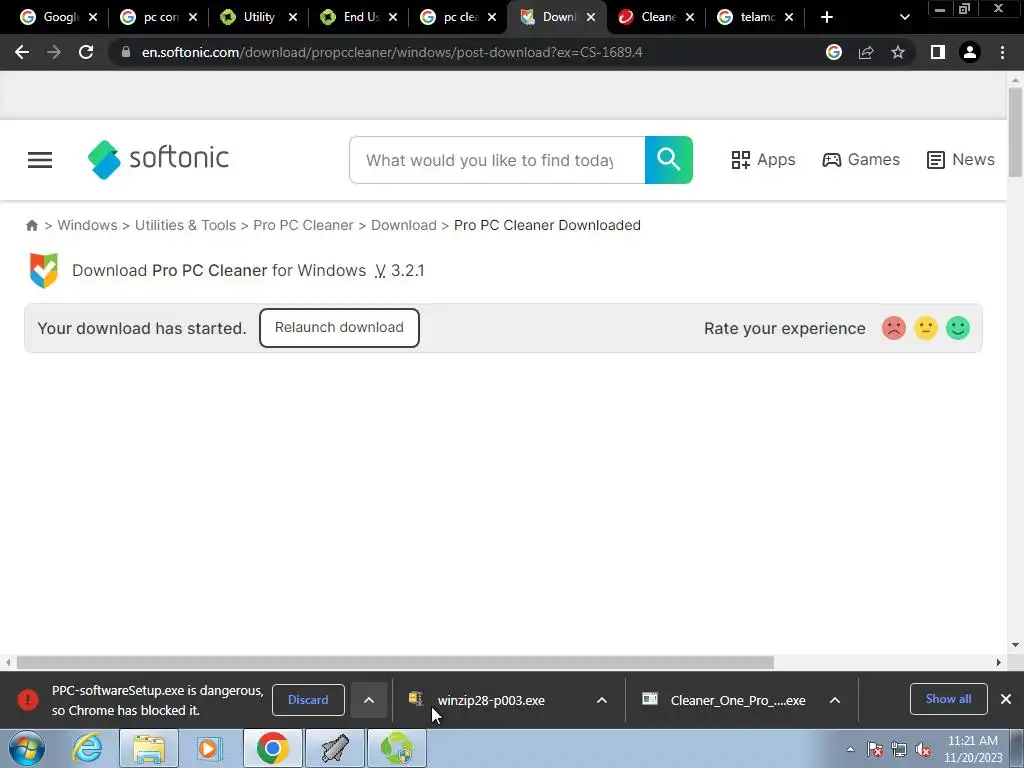
Task: Click Pro PC Cleaner shield icon
Action: (x=44, y=270)
